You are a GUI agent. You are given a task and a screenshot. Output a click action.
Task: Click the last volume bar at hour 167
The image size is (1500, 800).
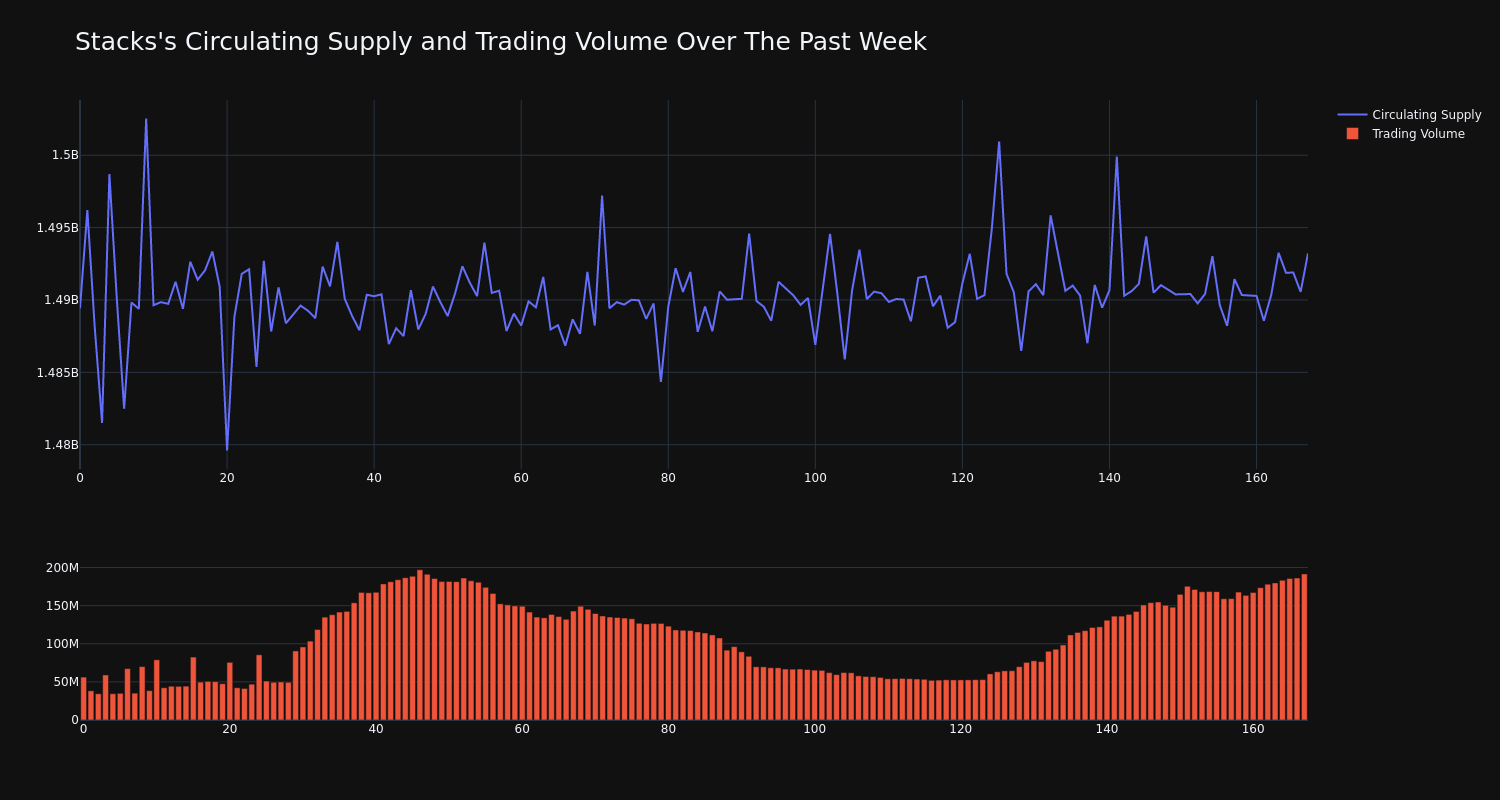[x=1304, y=647]
